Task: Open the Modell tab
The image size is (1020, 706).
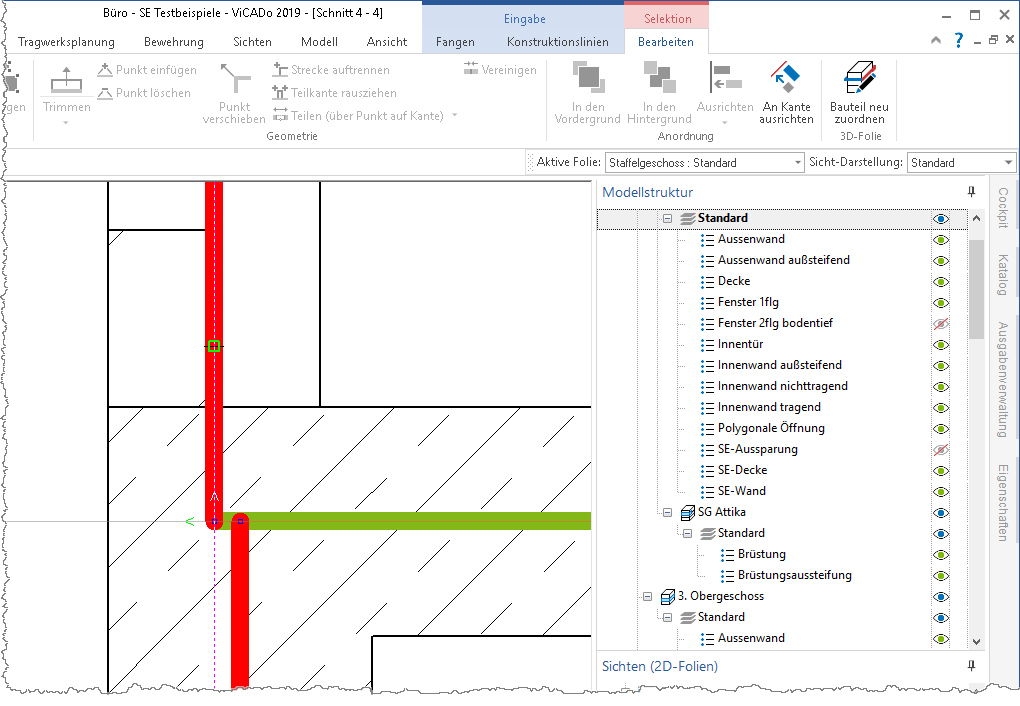Action: pyautogui.click(x=319, y=42)
